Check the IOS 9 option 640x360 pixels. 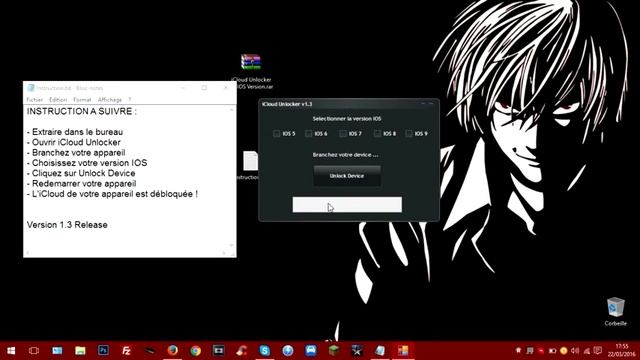tap(409, 133)
